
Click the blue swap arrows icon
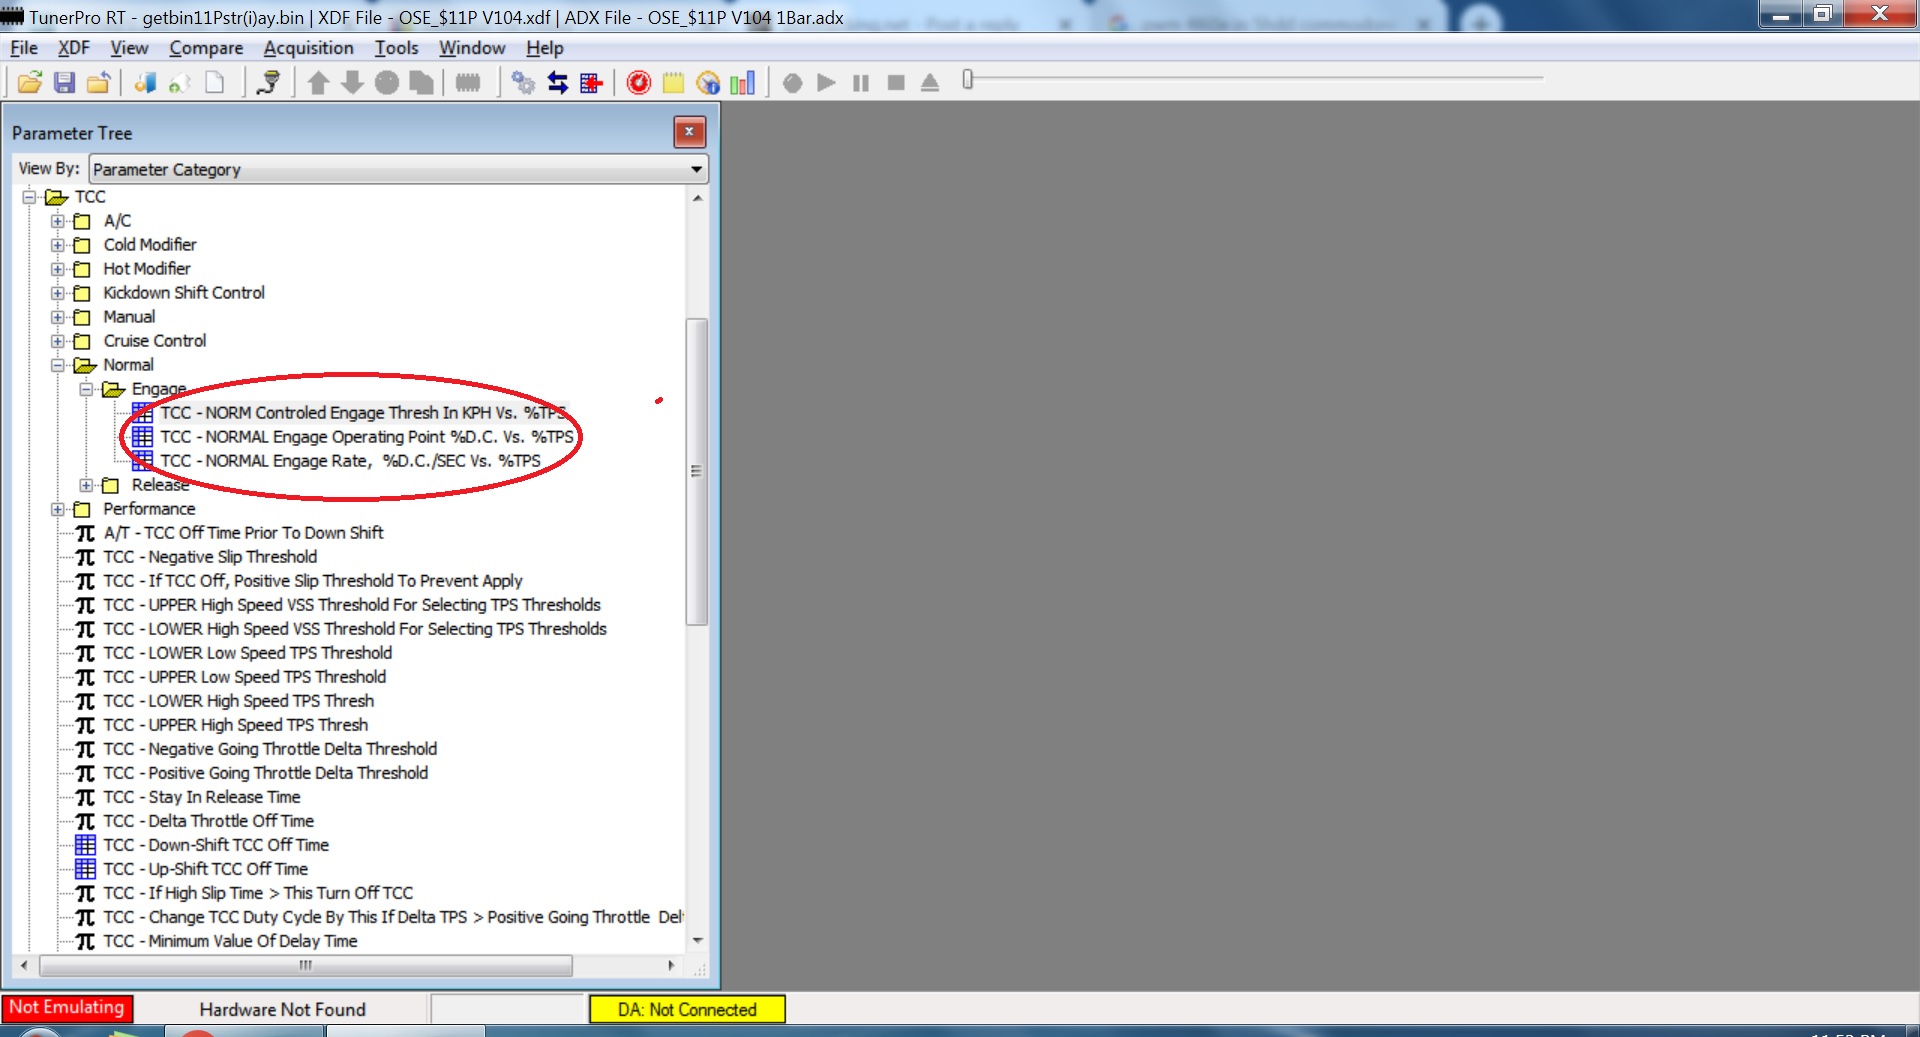[x=557, y=83]
